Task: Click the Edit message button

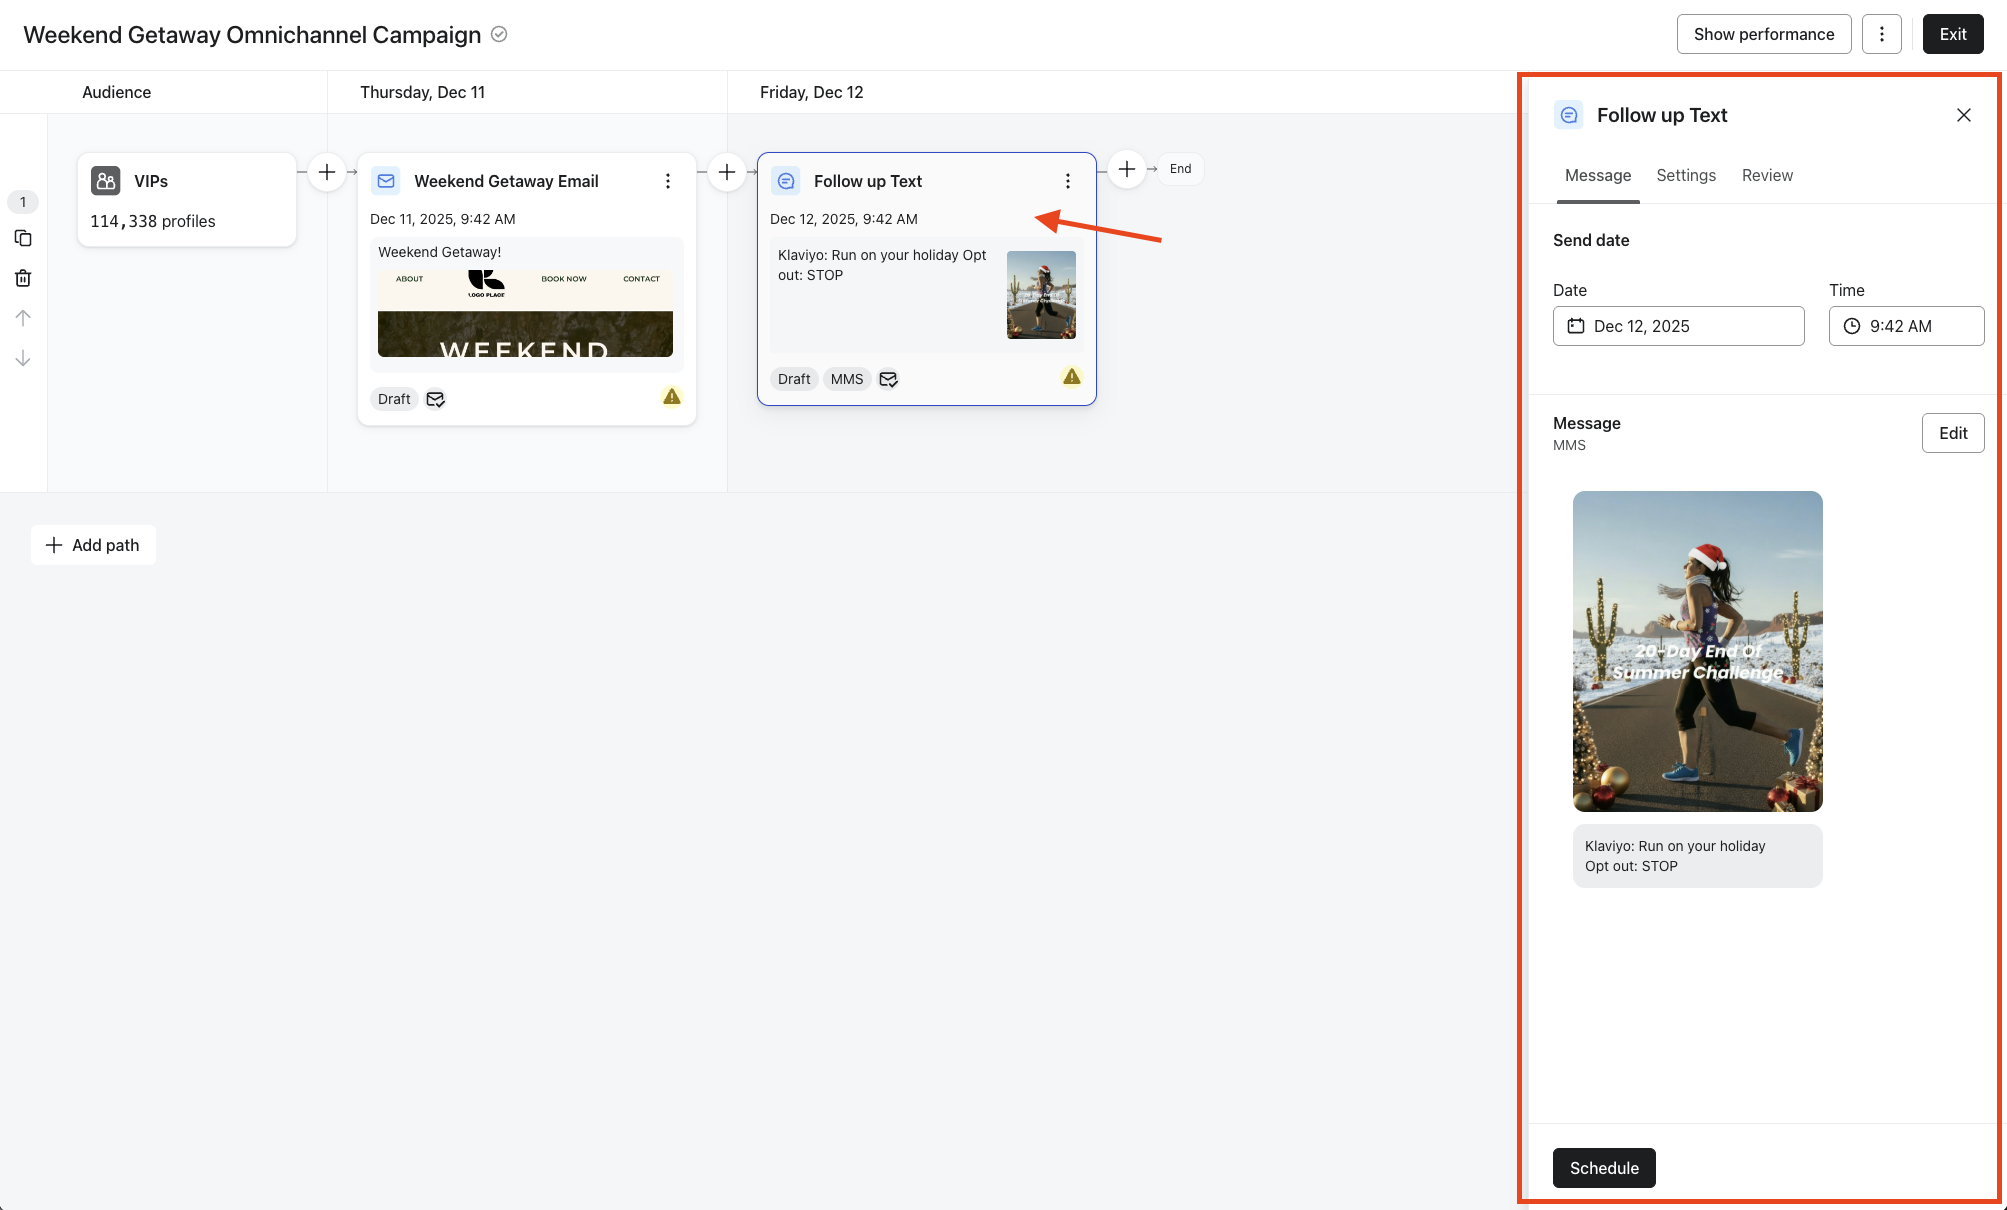Action: click(1952, 433)
